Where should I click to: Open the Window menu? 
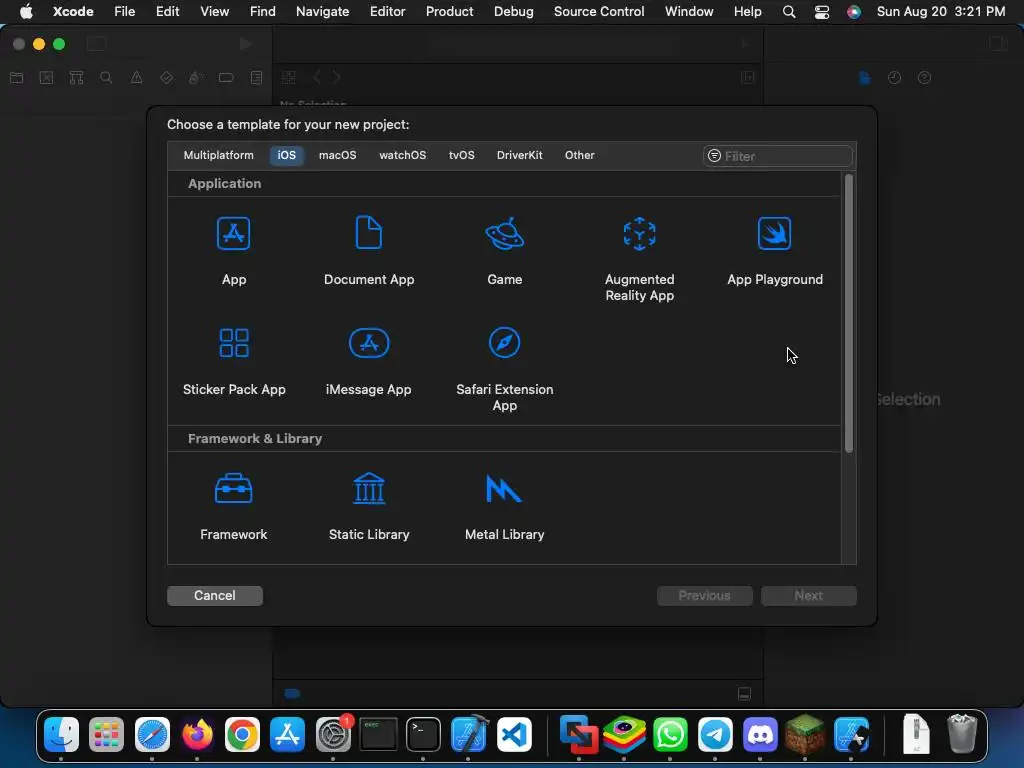point(689,12)
